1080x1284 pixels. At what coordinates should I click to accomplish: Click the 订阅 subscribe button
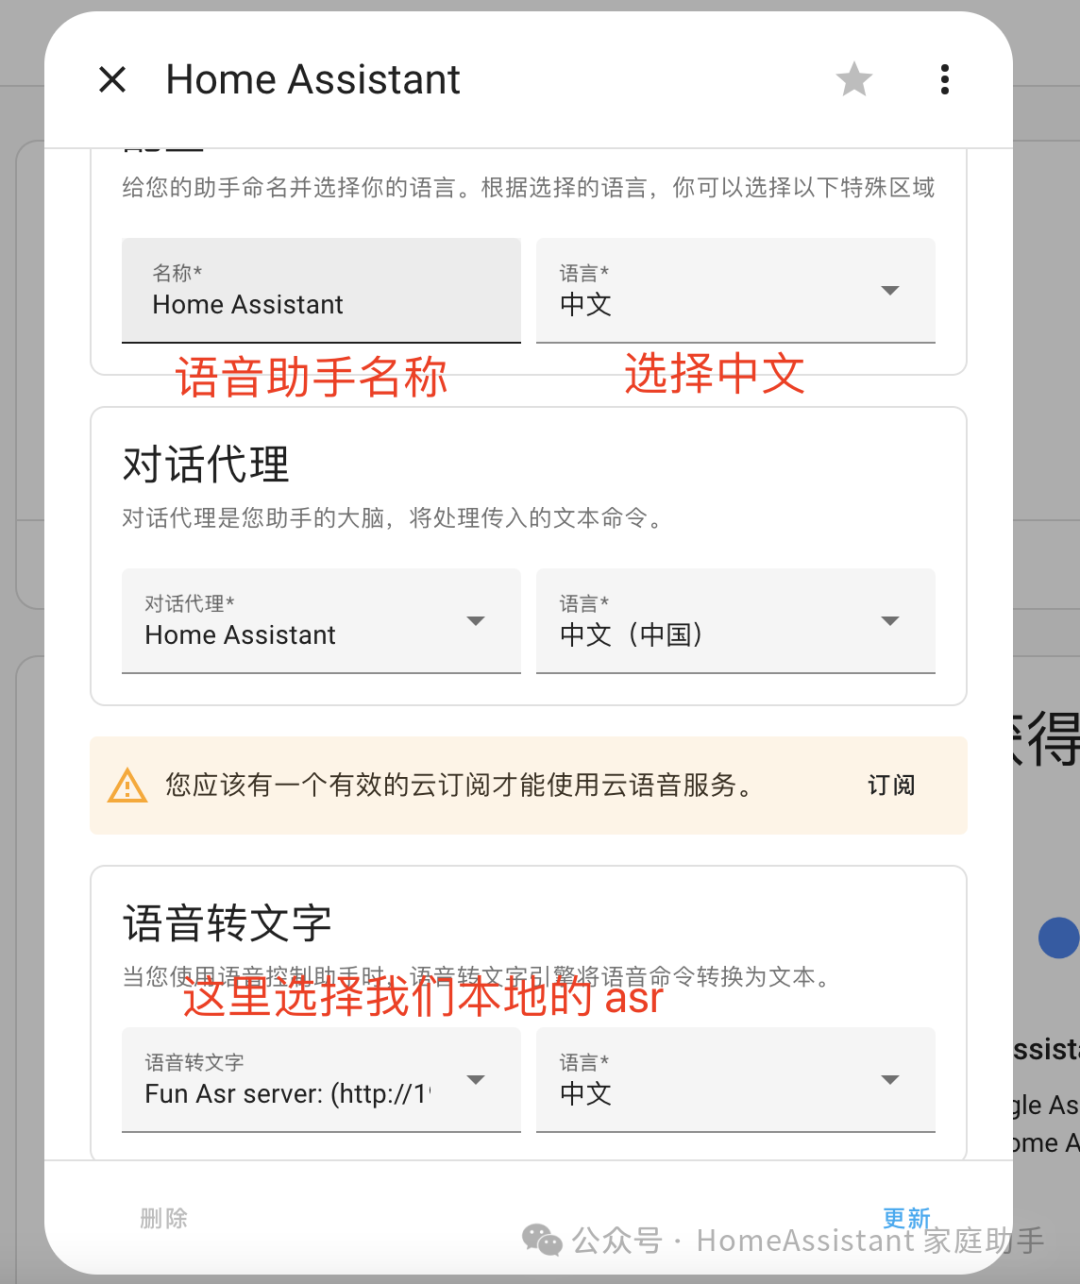pos(891,785)
